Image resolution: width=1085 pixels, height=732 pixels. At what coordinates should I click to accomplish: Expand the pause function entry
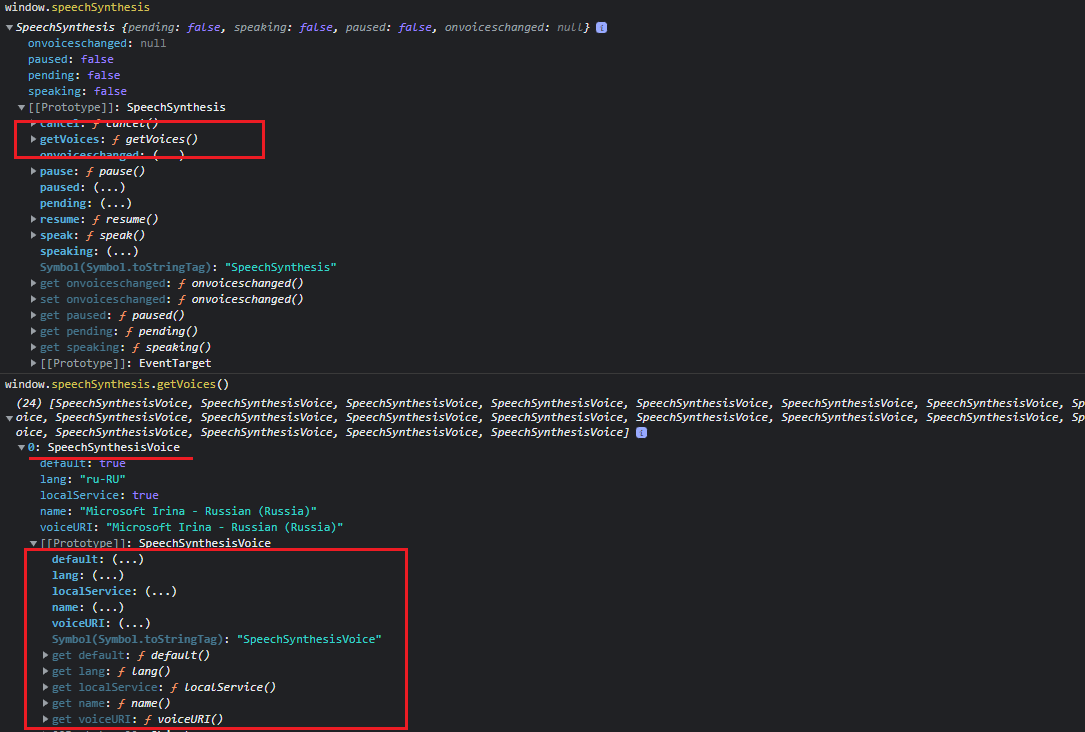point(33,171)
